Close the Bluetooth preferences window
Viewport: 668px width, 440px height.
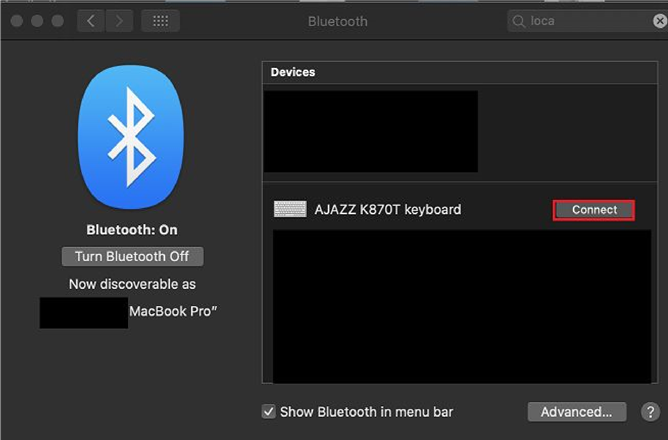[x=17, y=21]
